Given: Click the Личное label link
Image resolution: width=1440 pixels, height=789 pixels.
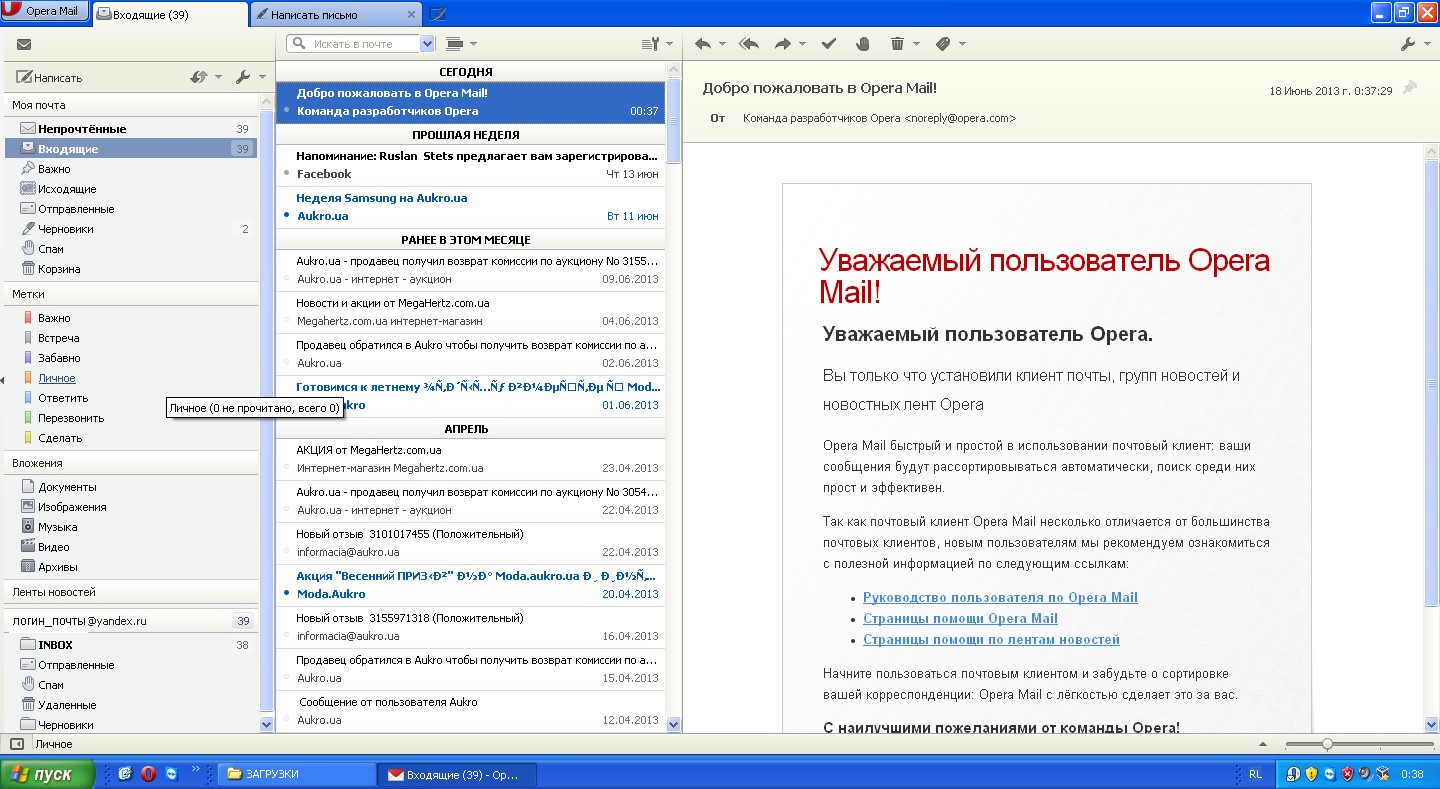Looking at the screenshot, I should tap(57, 378).
